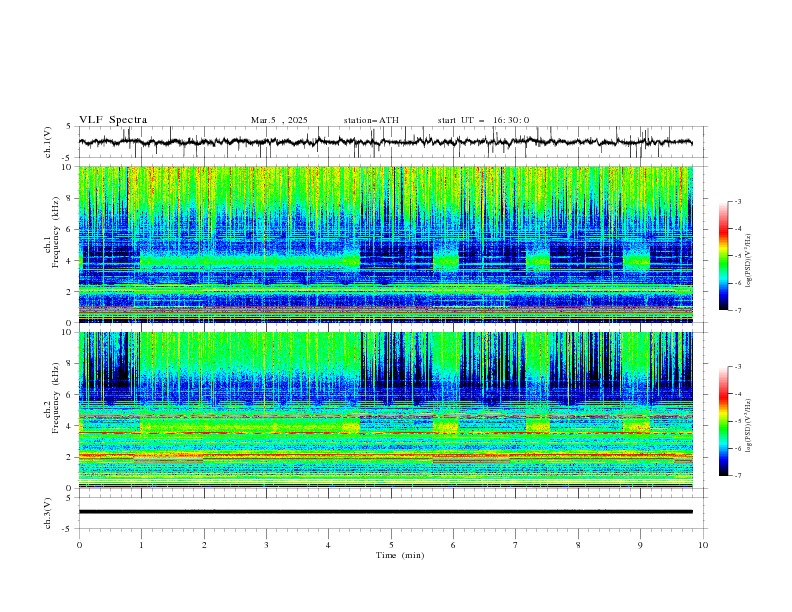Screen dimensions: 792x612
Task: Click time tick label "5" on x-axis
Action: point(391,545)
